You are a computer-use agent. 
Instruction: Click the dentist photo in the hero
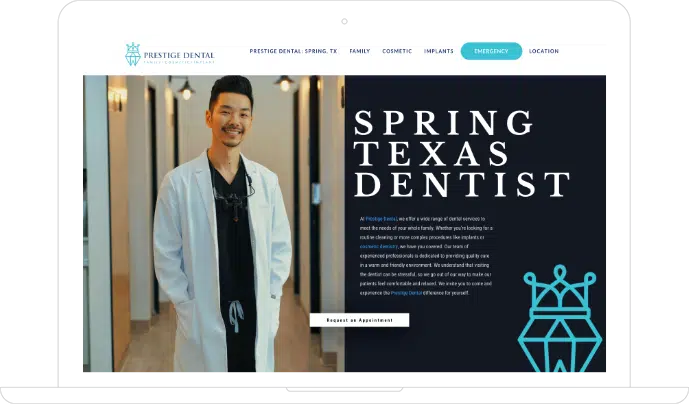214,223
